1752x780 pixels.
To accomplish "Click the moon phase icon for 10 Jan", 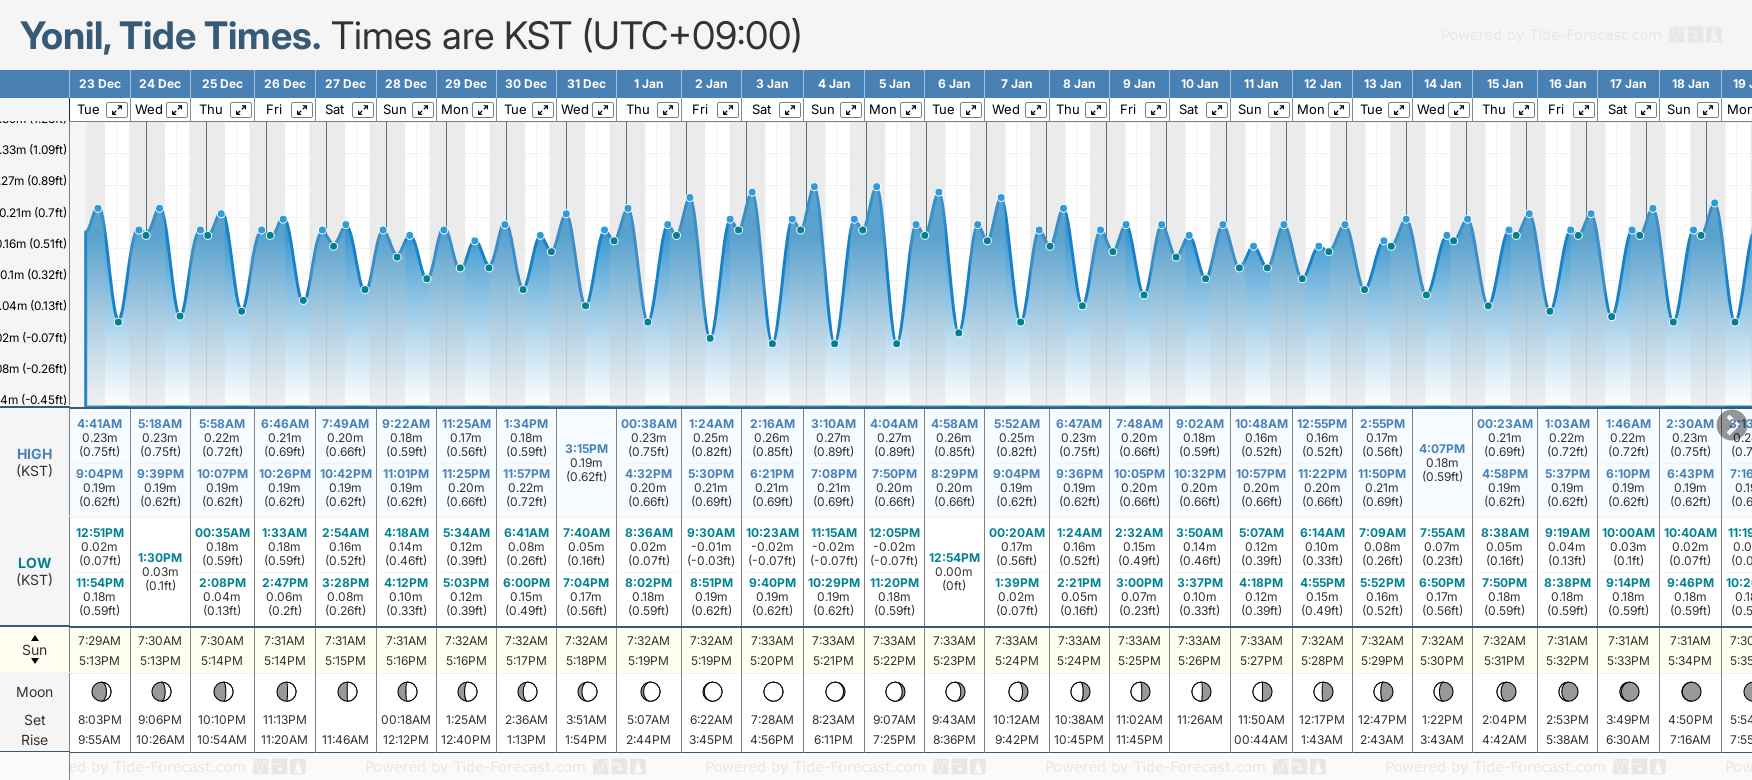I will [x=1201, y=691].
